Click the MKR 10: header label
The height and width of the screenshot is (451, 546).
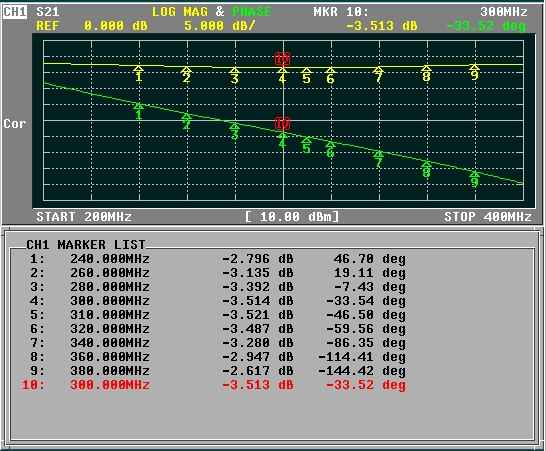(341, 12)
